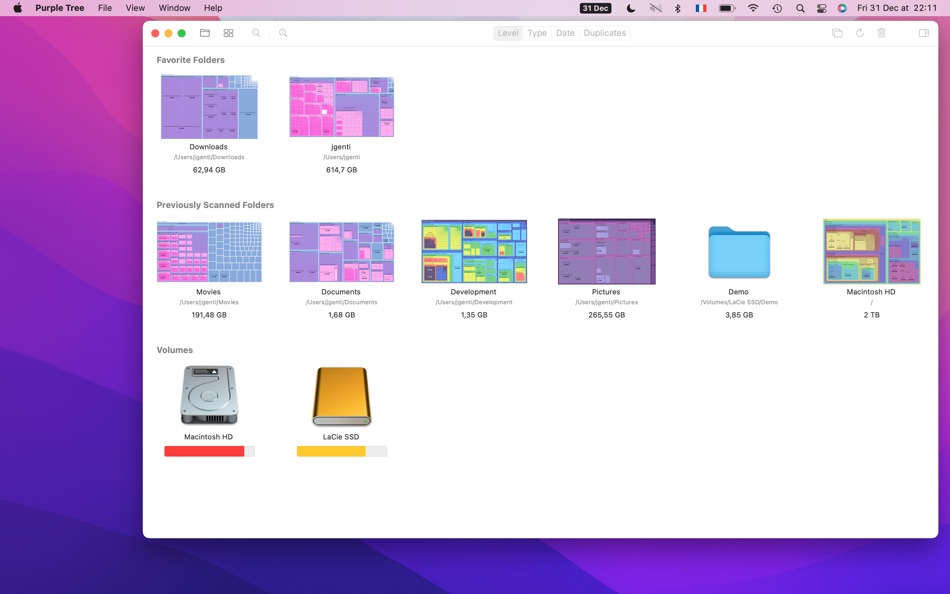Click the refresh scan icon
950x594 pixels.
point(860,33)
